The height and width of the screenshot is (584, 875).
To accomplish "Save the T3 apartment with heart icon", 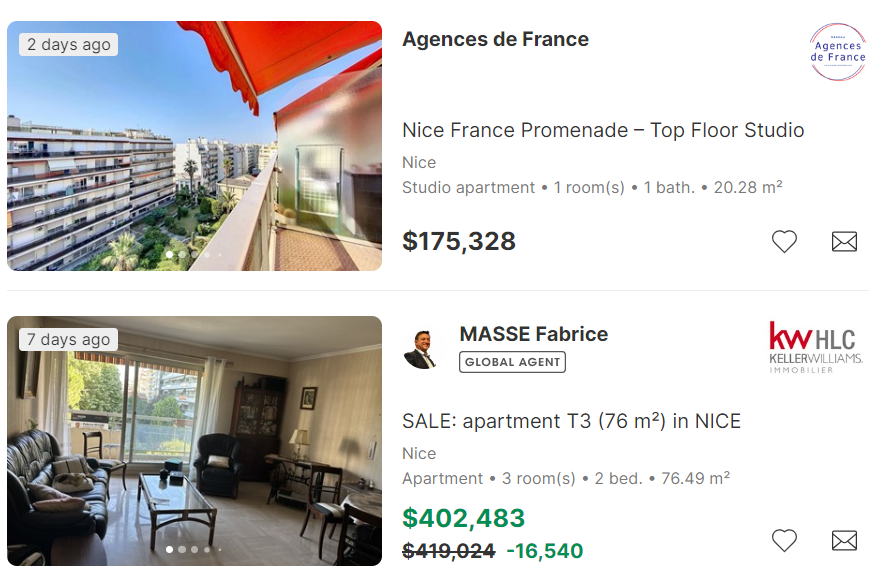I will pyautogui.click(x=784, y=540).
